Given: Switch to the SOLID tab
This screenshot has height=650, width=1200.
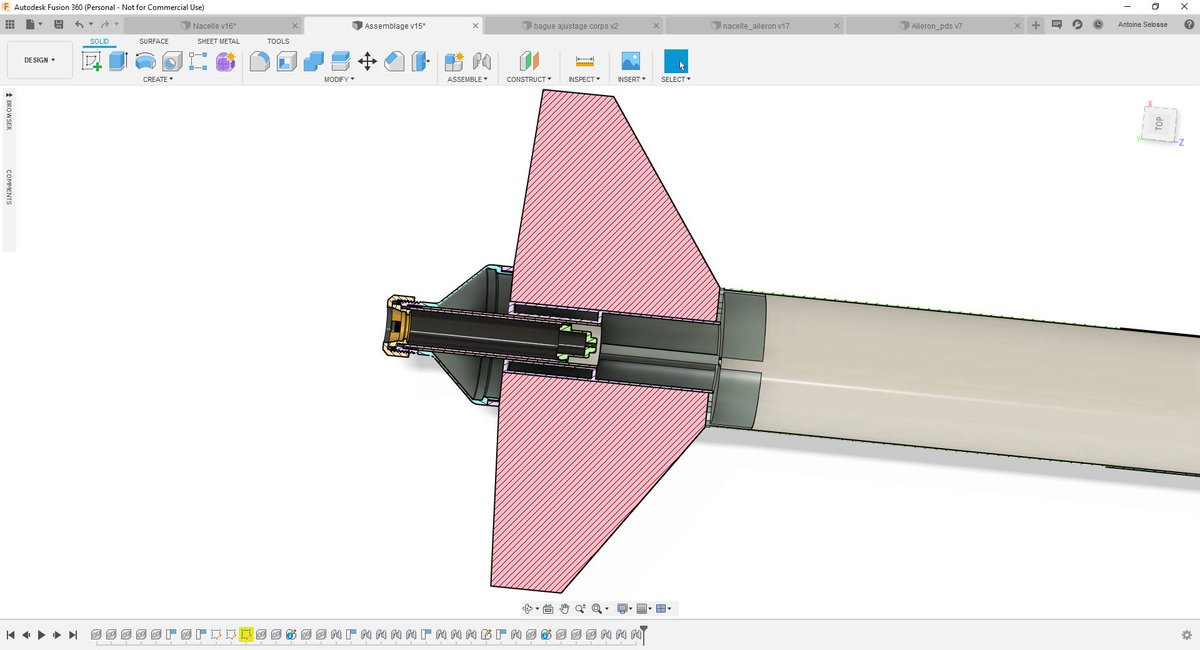Looking at the screenshot, I should click(99, 42).
